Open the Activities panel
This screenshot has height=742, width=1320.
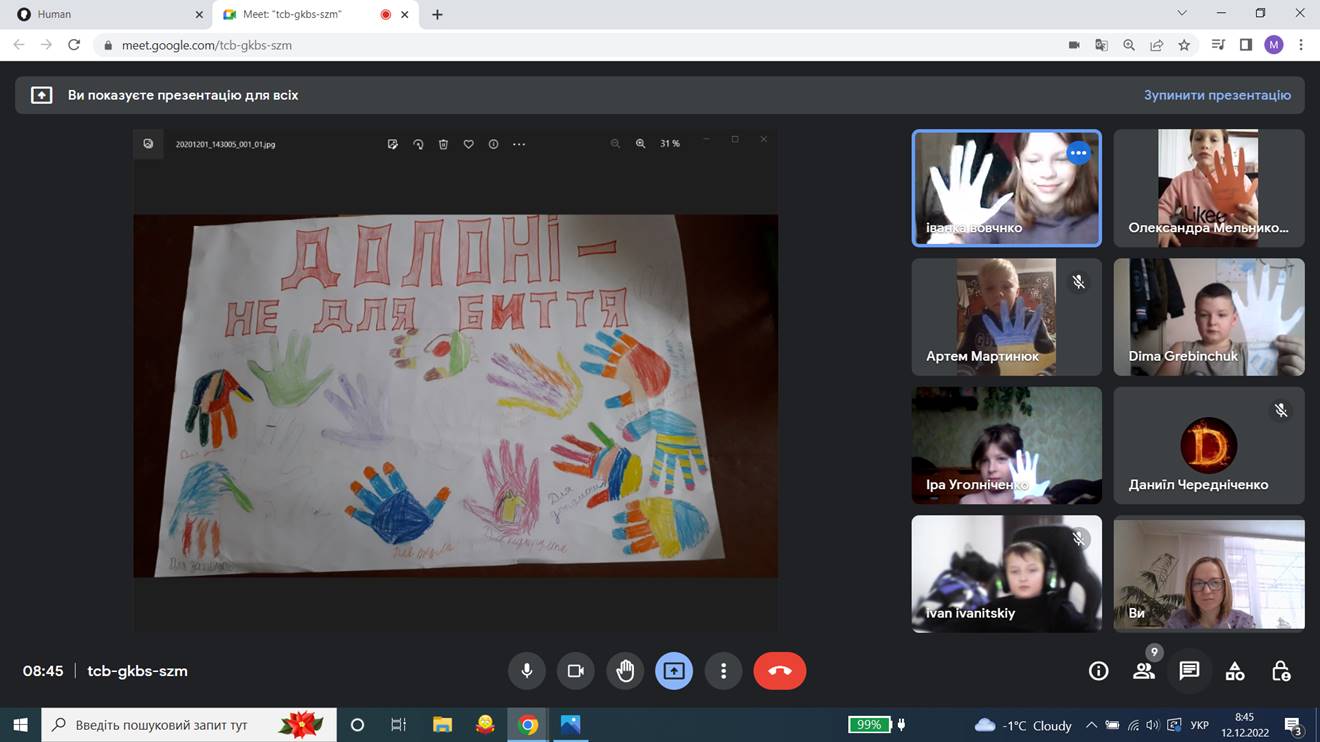coord(1235,671)
